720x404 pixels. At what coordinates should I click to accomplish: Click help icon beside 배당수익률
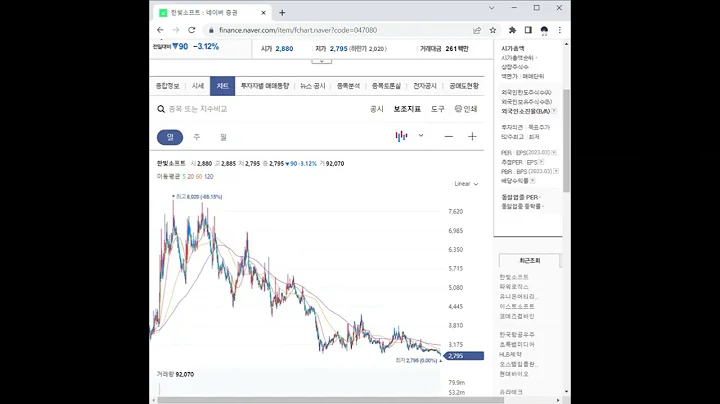pos(533,181)
